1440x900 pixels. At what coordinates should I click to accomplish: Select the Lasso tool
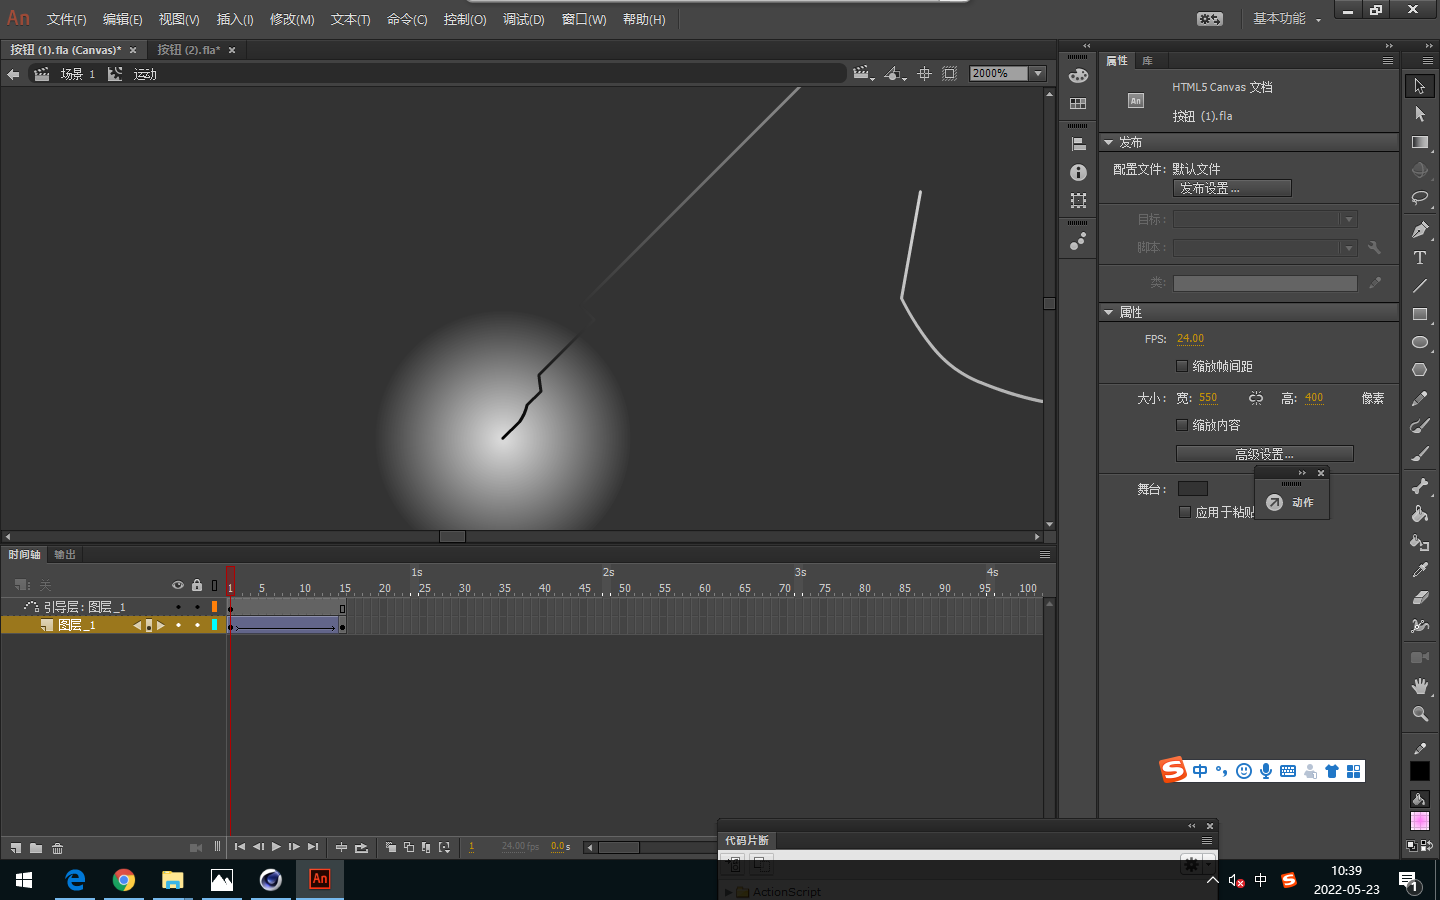point(1419,198)
